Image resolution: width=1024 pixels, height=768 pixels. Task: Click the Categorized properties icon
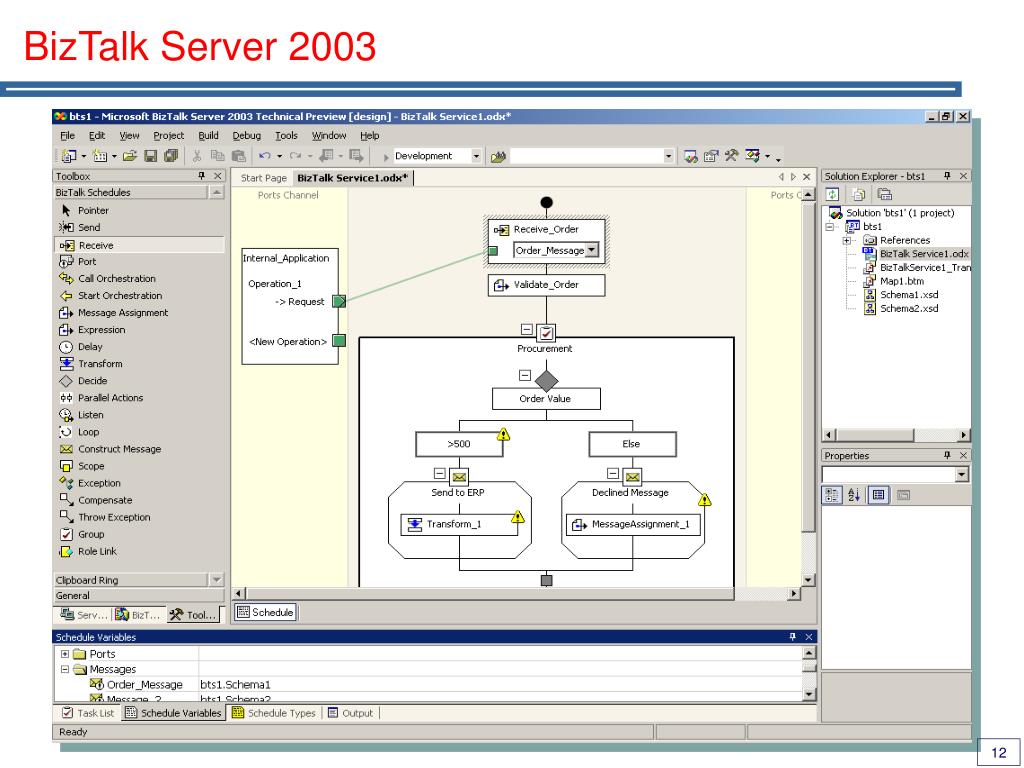tap(832, 495)
